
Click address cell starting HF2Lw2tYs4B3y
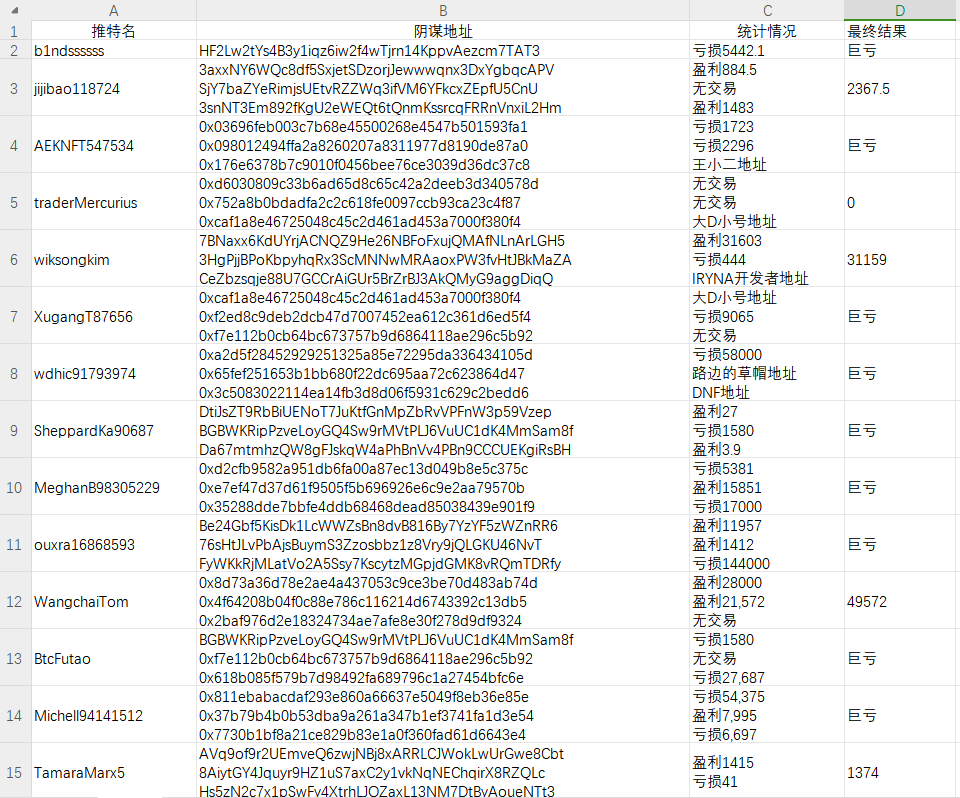pos(443,50)
